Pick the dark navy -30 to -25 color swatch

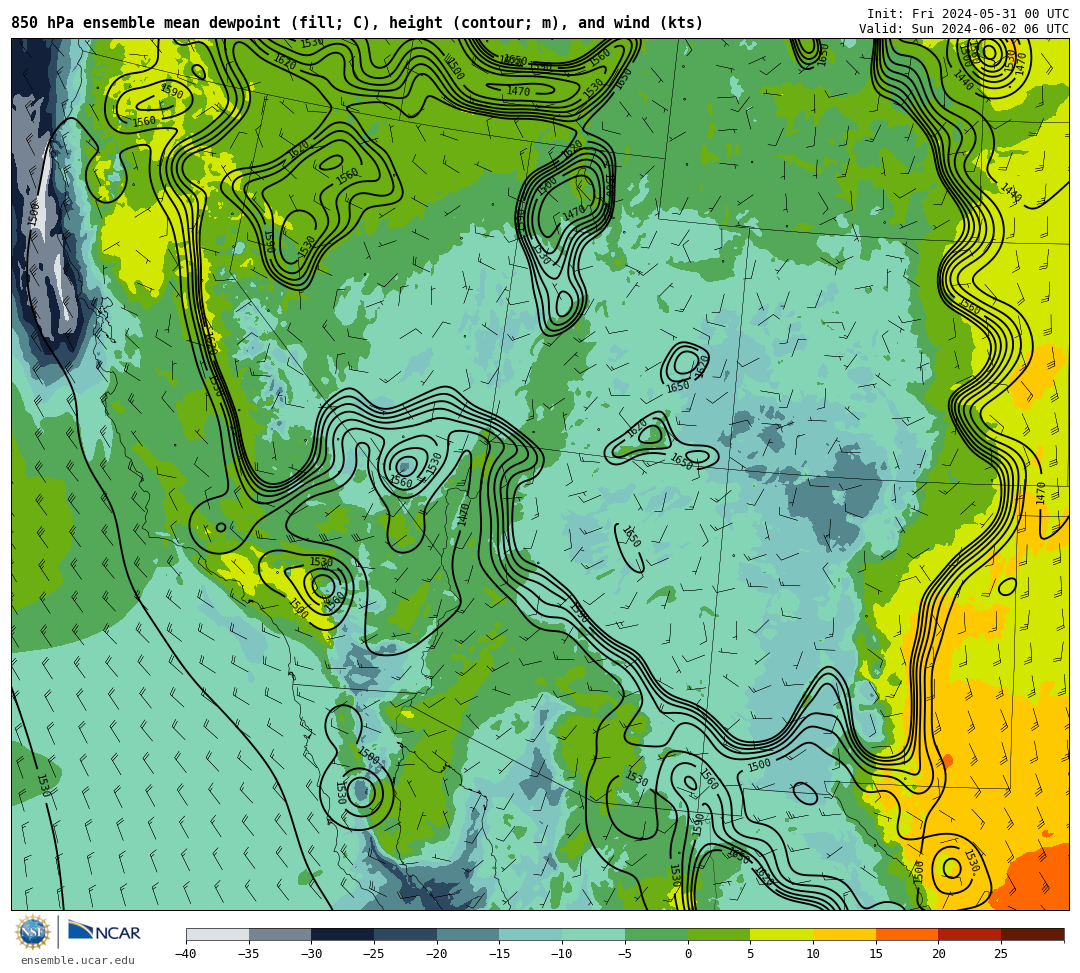pos(343,934)
